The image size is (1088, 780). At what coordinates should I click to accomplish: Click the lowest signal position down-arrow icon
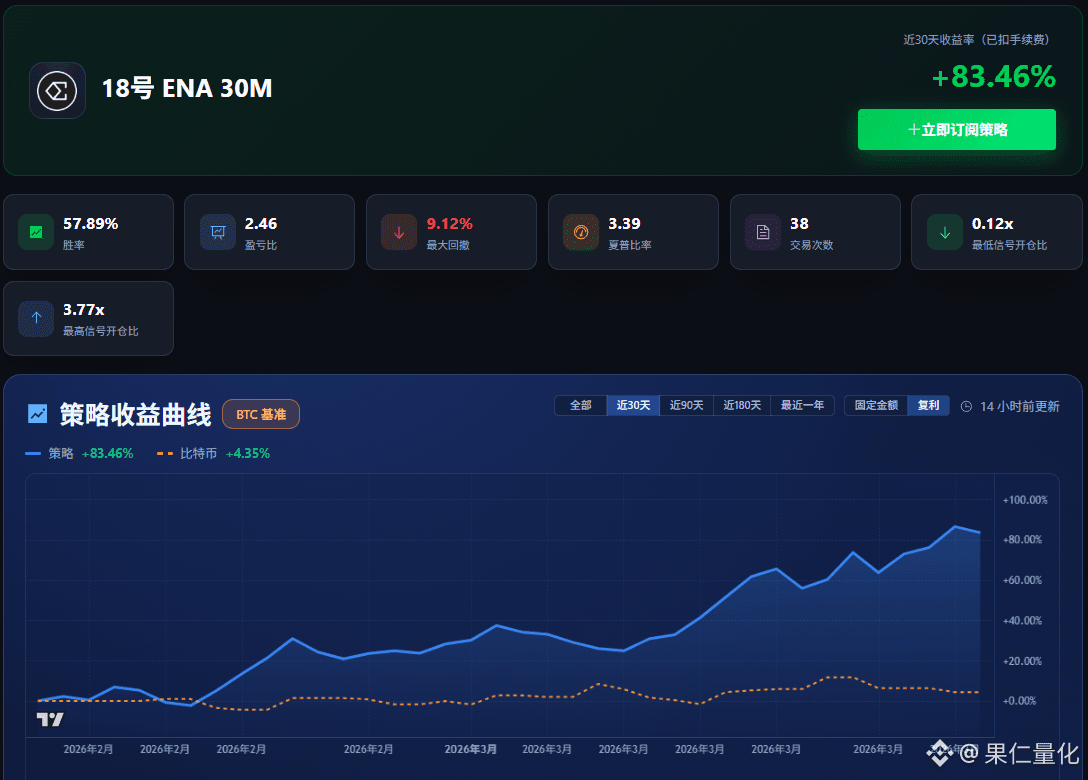point(945,232)
